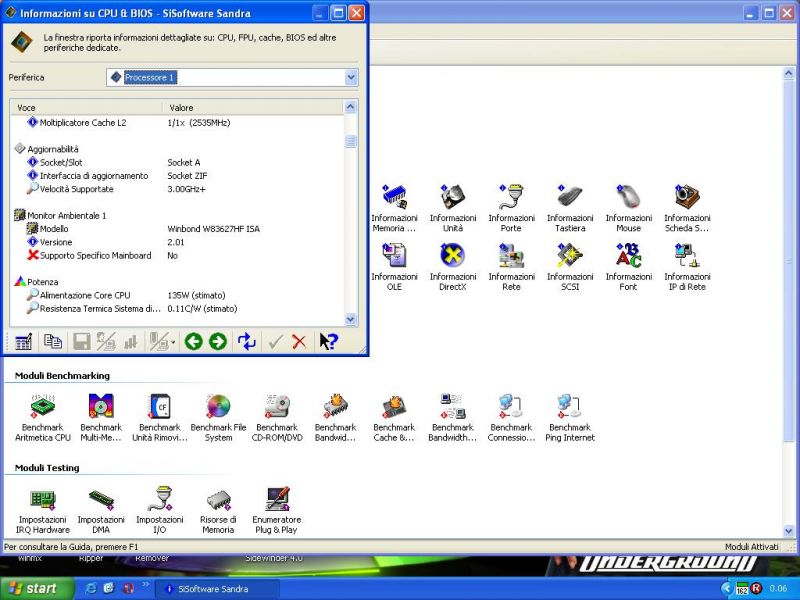
Task: Click the options table icon in dialog toolbar
Action: pos(23,341)
